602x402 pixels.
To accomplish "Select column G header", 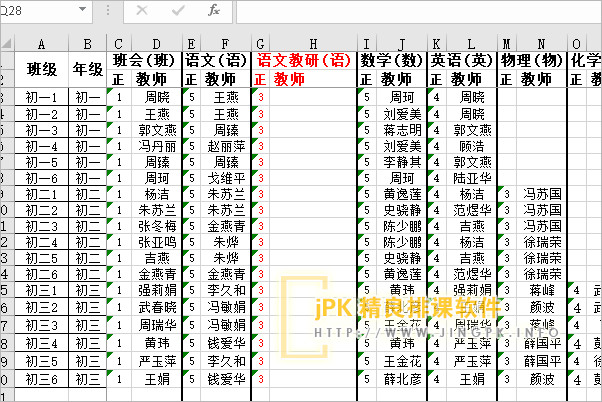I will [x=260, y=44].
